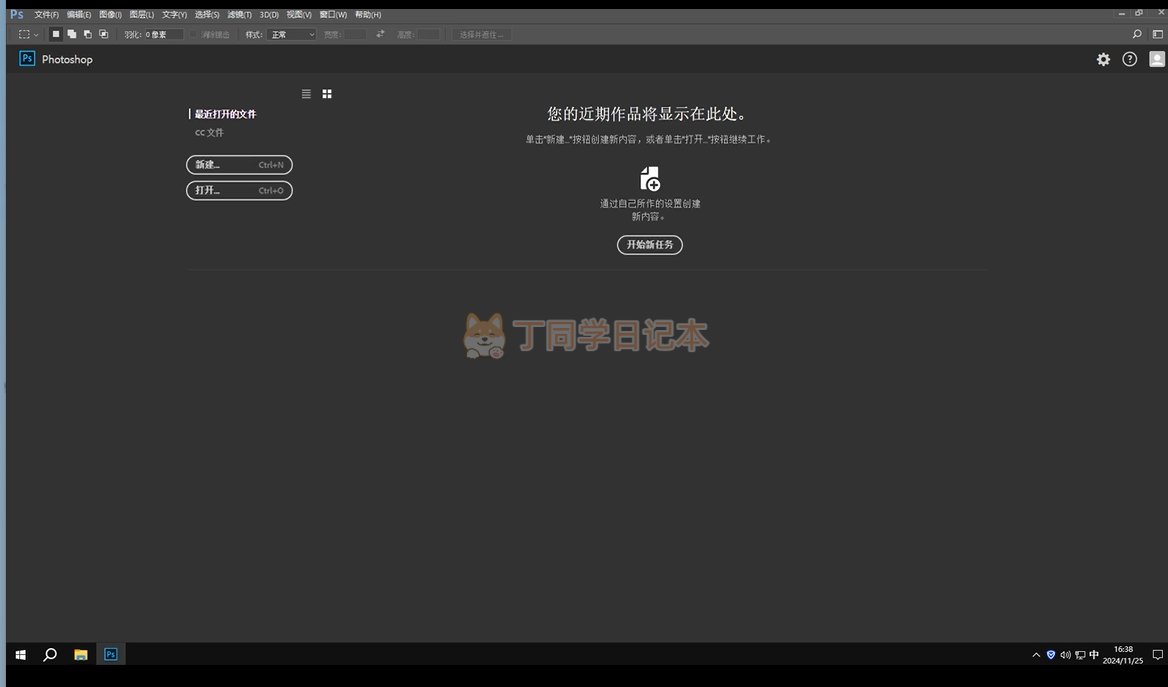Image resolution: width=1168 pixels, height=687 pixels.
Task: Open the user account profile icon
Action: 1157,60
